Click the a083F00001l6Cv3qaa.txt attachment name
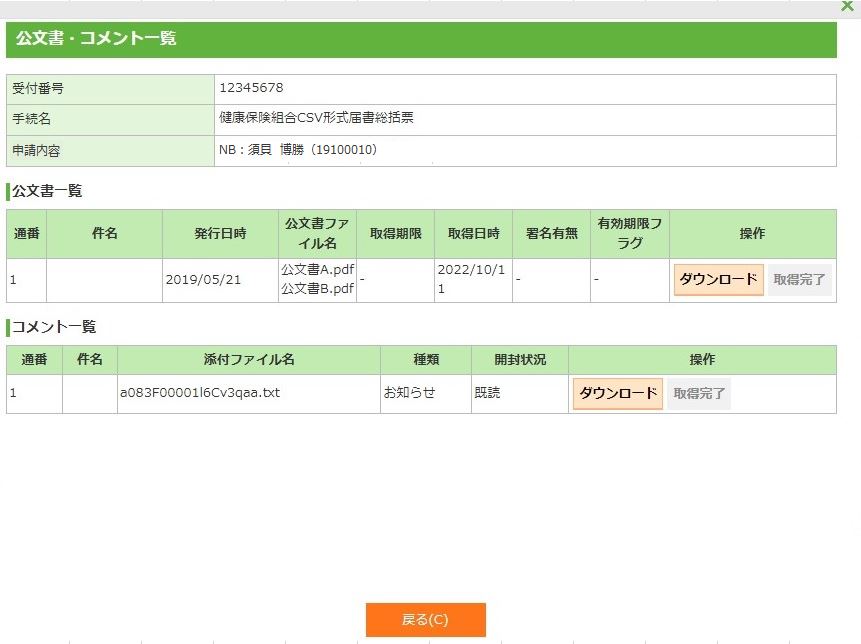Image resolution: width=861 pixels, height=644 pixels. 200,393
